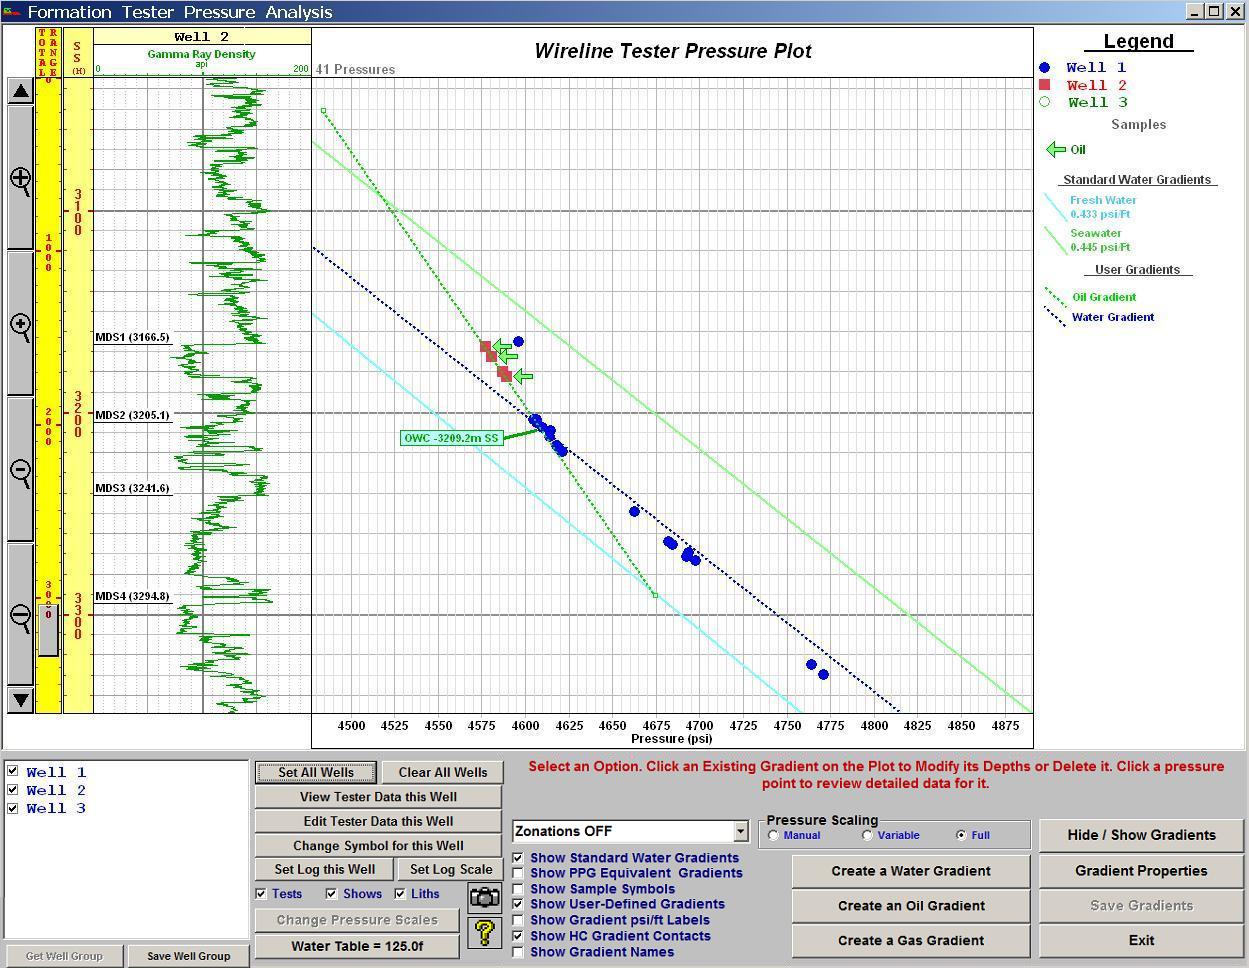1249x968 pixels.
Task: Open help using the question mark icon
Action: tap(485, 933)
